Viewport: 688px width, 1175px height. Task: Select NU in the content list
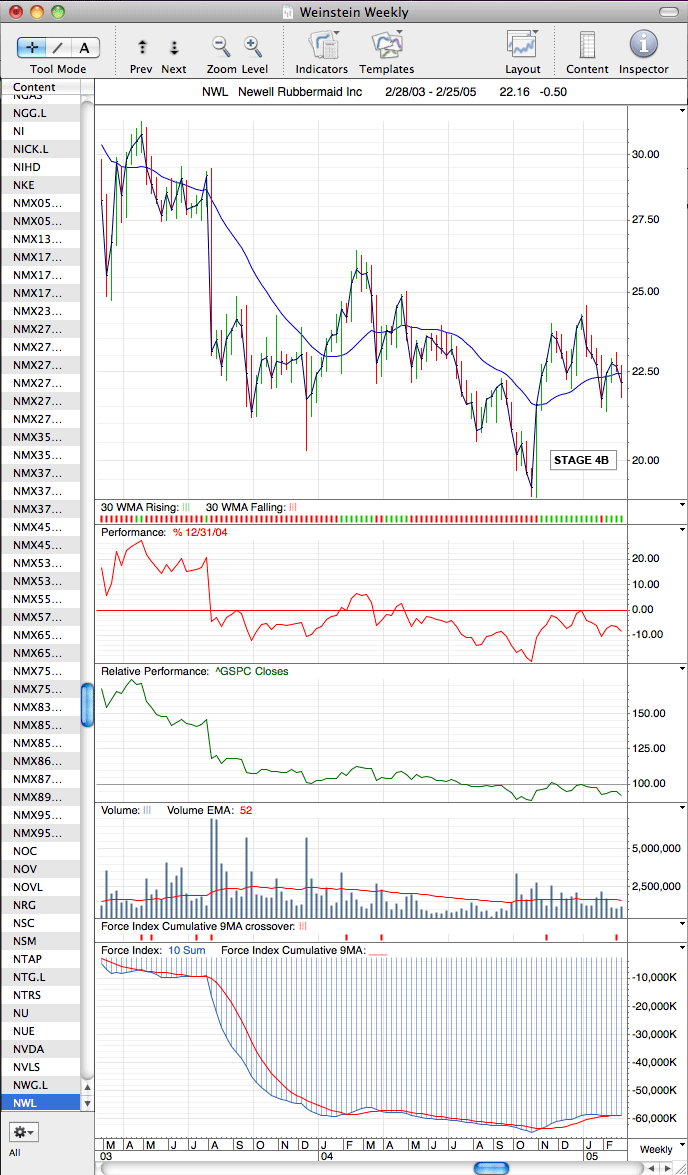click(x=40, y=1013)
